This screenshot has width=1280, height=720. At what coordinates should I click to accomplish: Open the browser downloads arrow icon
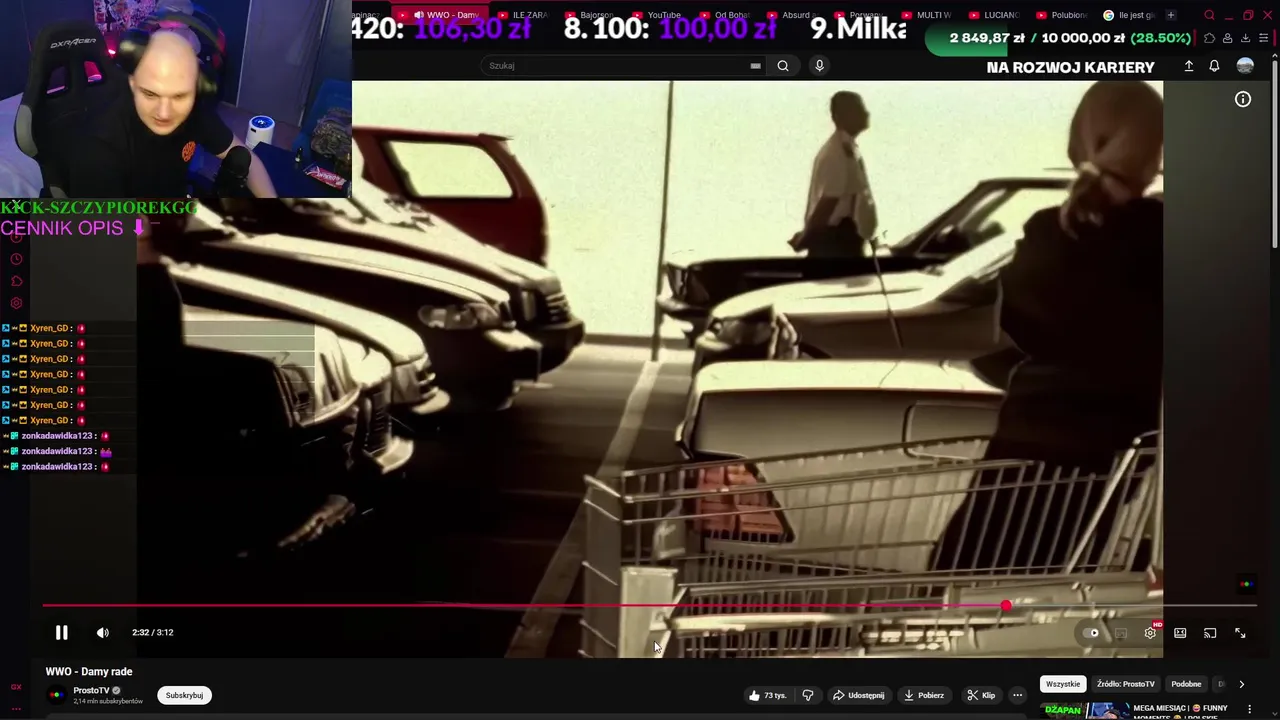click(x=1245, y=38)
